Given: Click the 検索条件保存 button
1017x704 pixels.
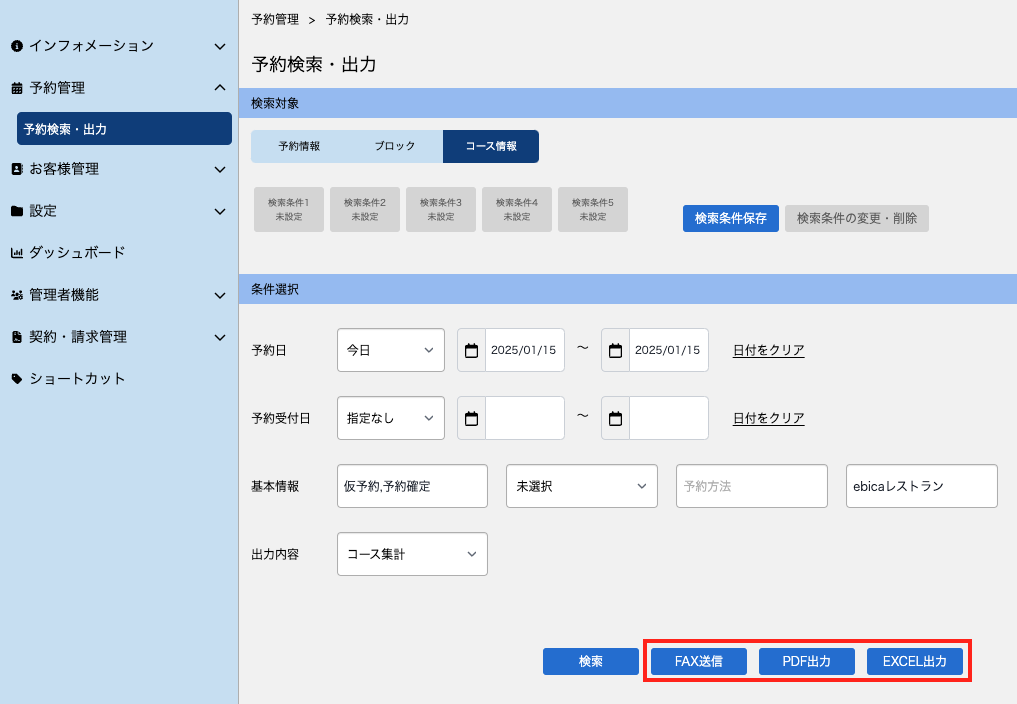Looking at the screenshot, I should (x=731, y=219).
